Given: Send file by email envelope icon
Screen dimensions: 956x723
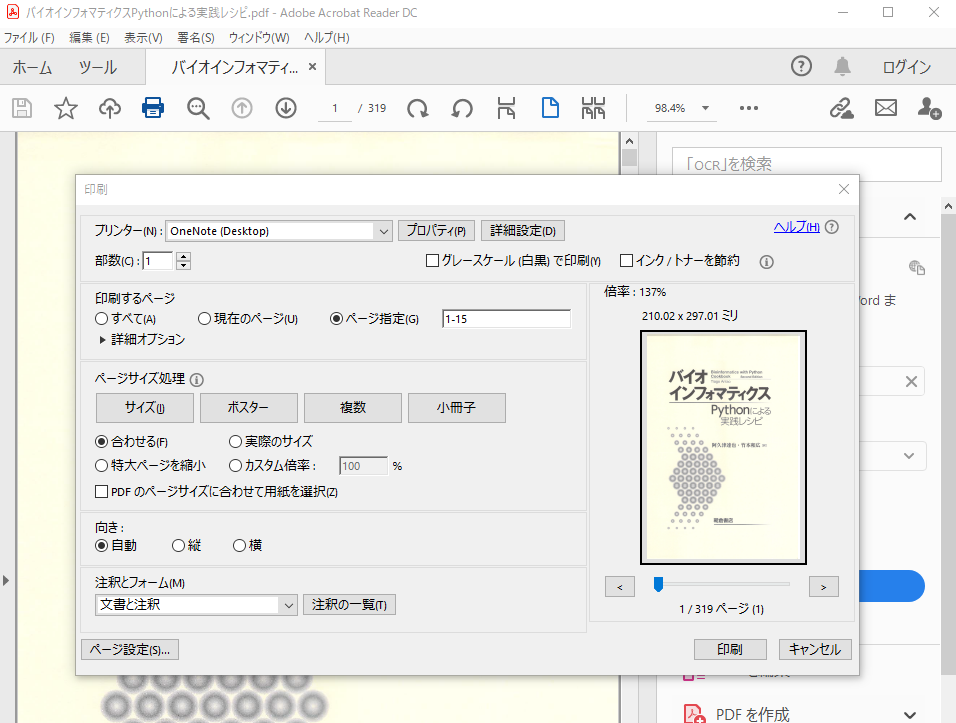Looking at the screenshot, I should click(x=886, y=108).
